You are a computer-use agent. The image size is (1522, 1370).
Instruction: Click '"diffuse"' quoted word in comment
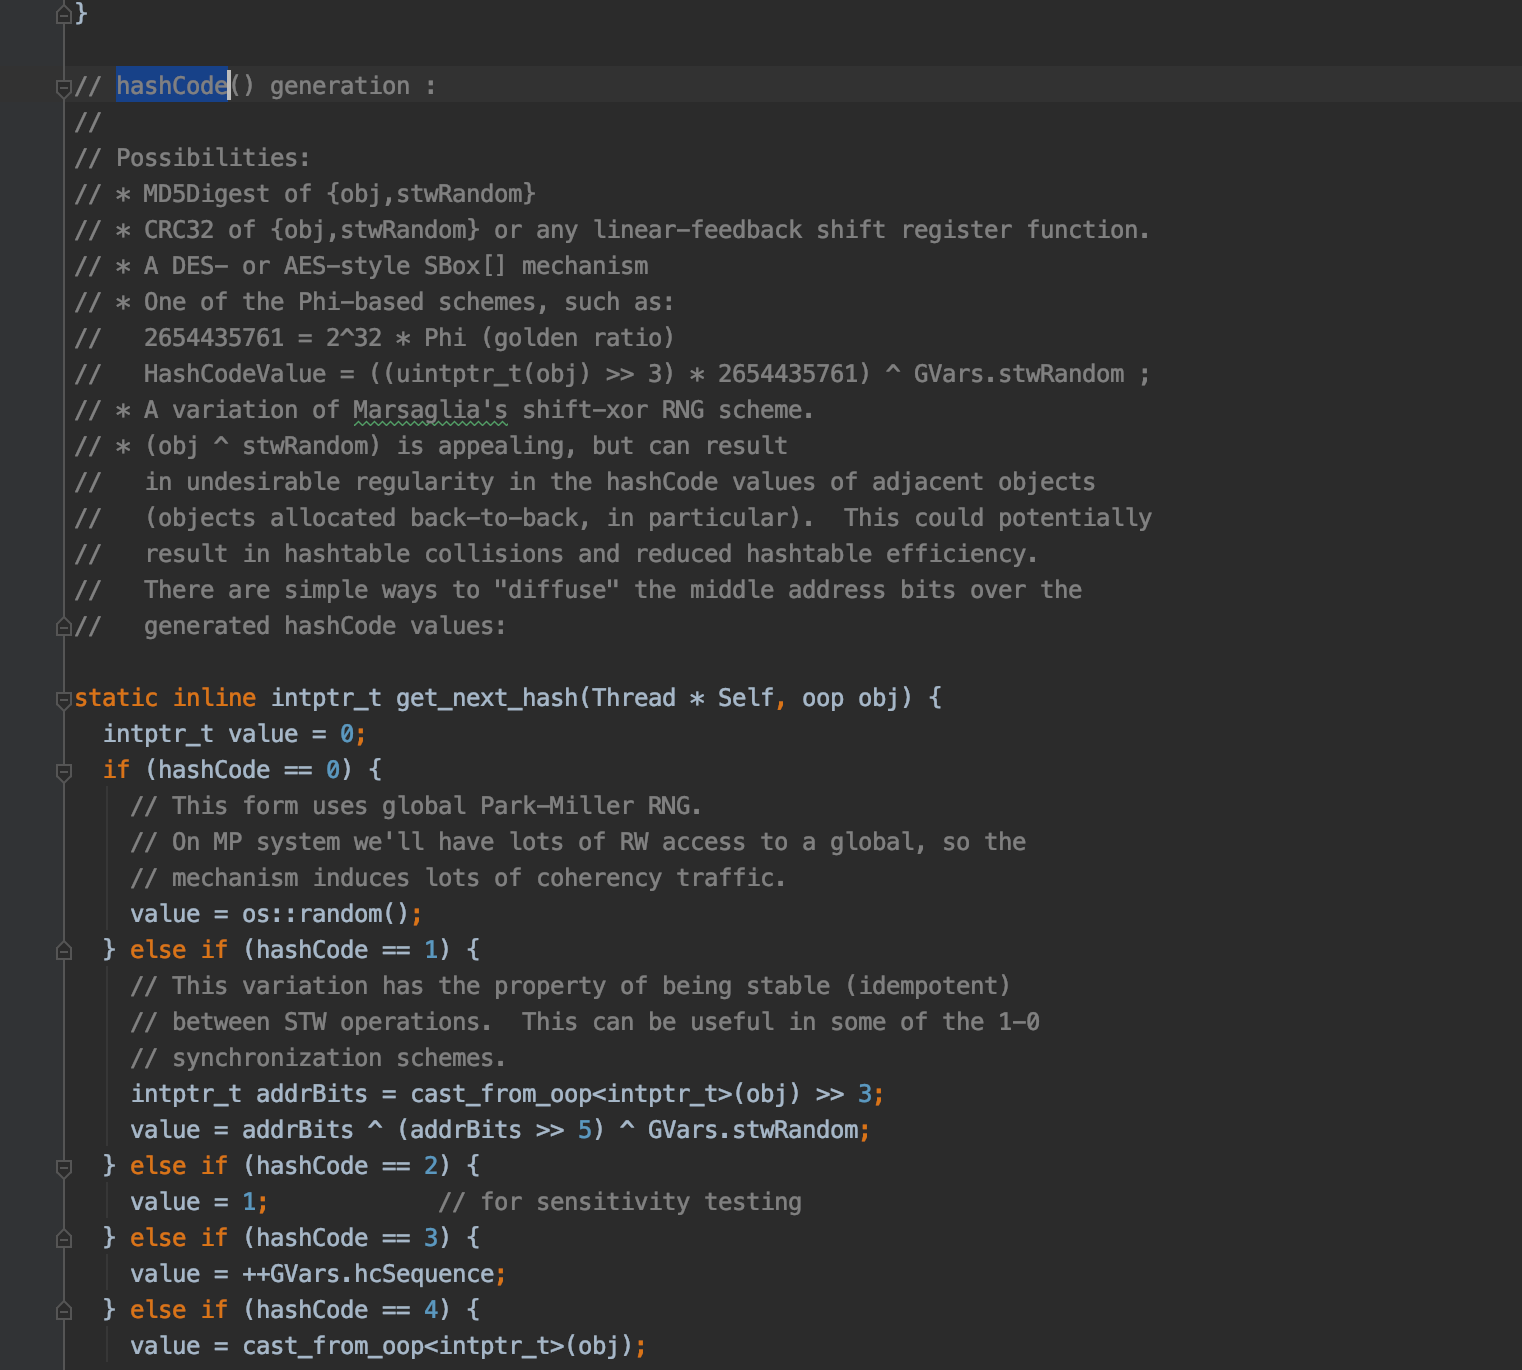pos(557,590)
